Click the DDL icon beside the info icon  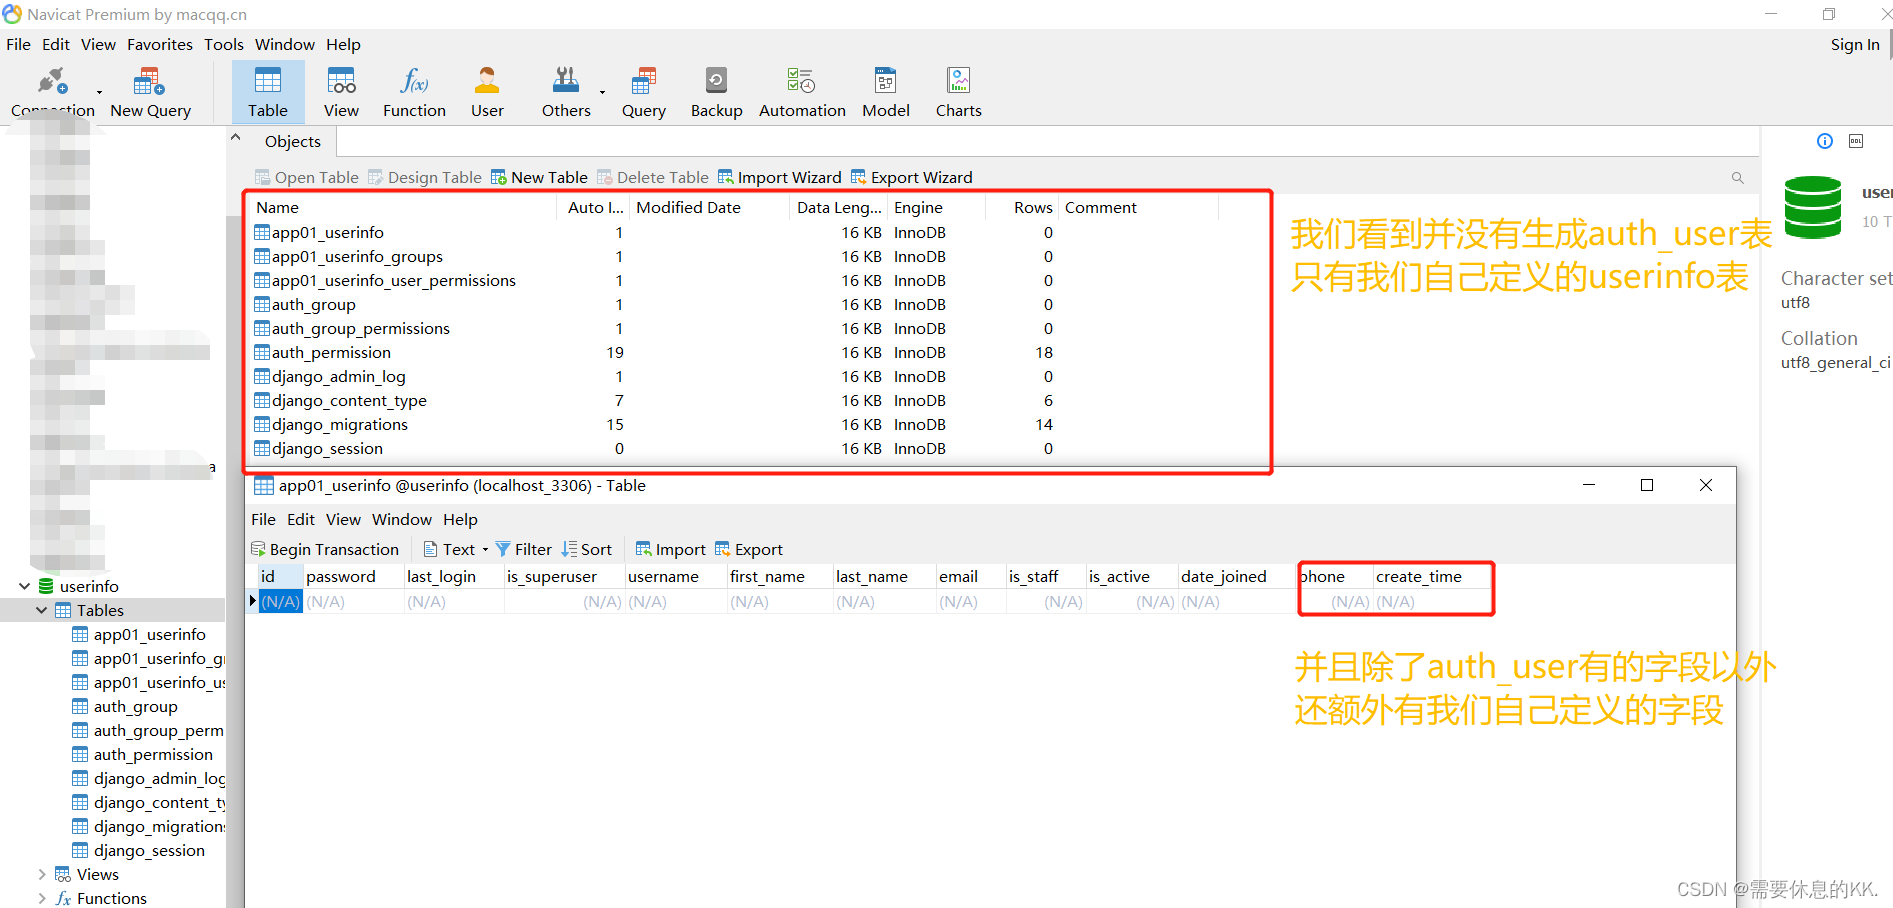(x=1856, y=141)
